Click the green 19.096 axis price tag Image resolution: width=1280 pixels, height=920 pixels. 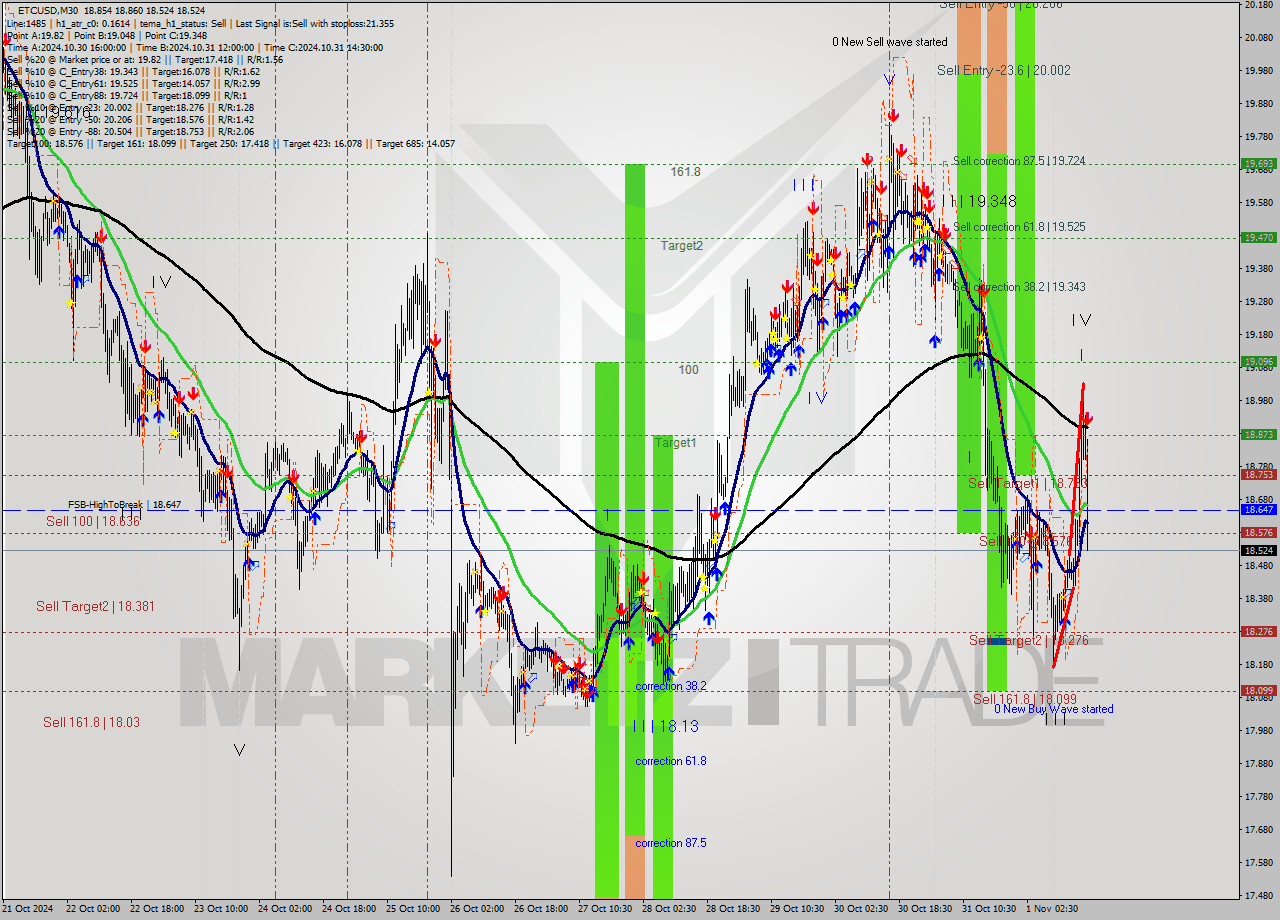[1258, 361]
